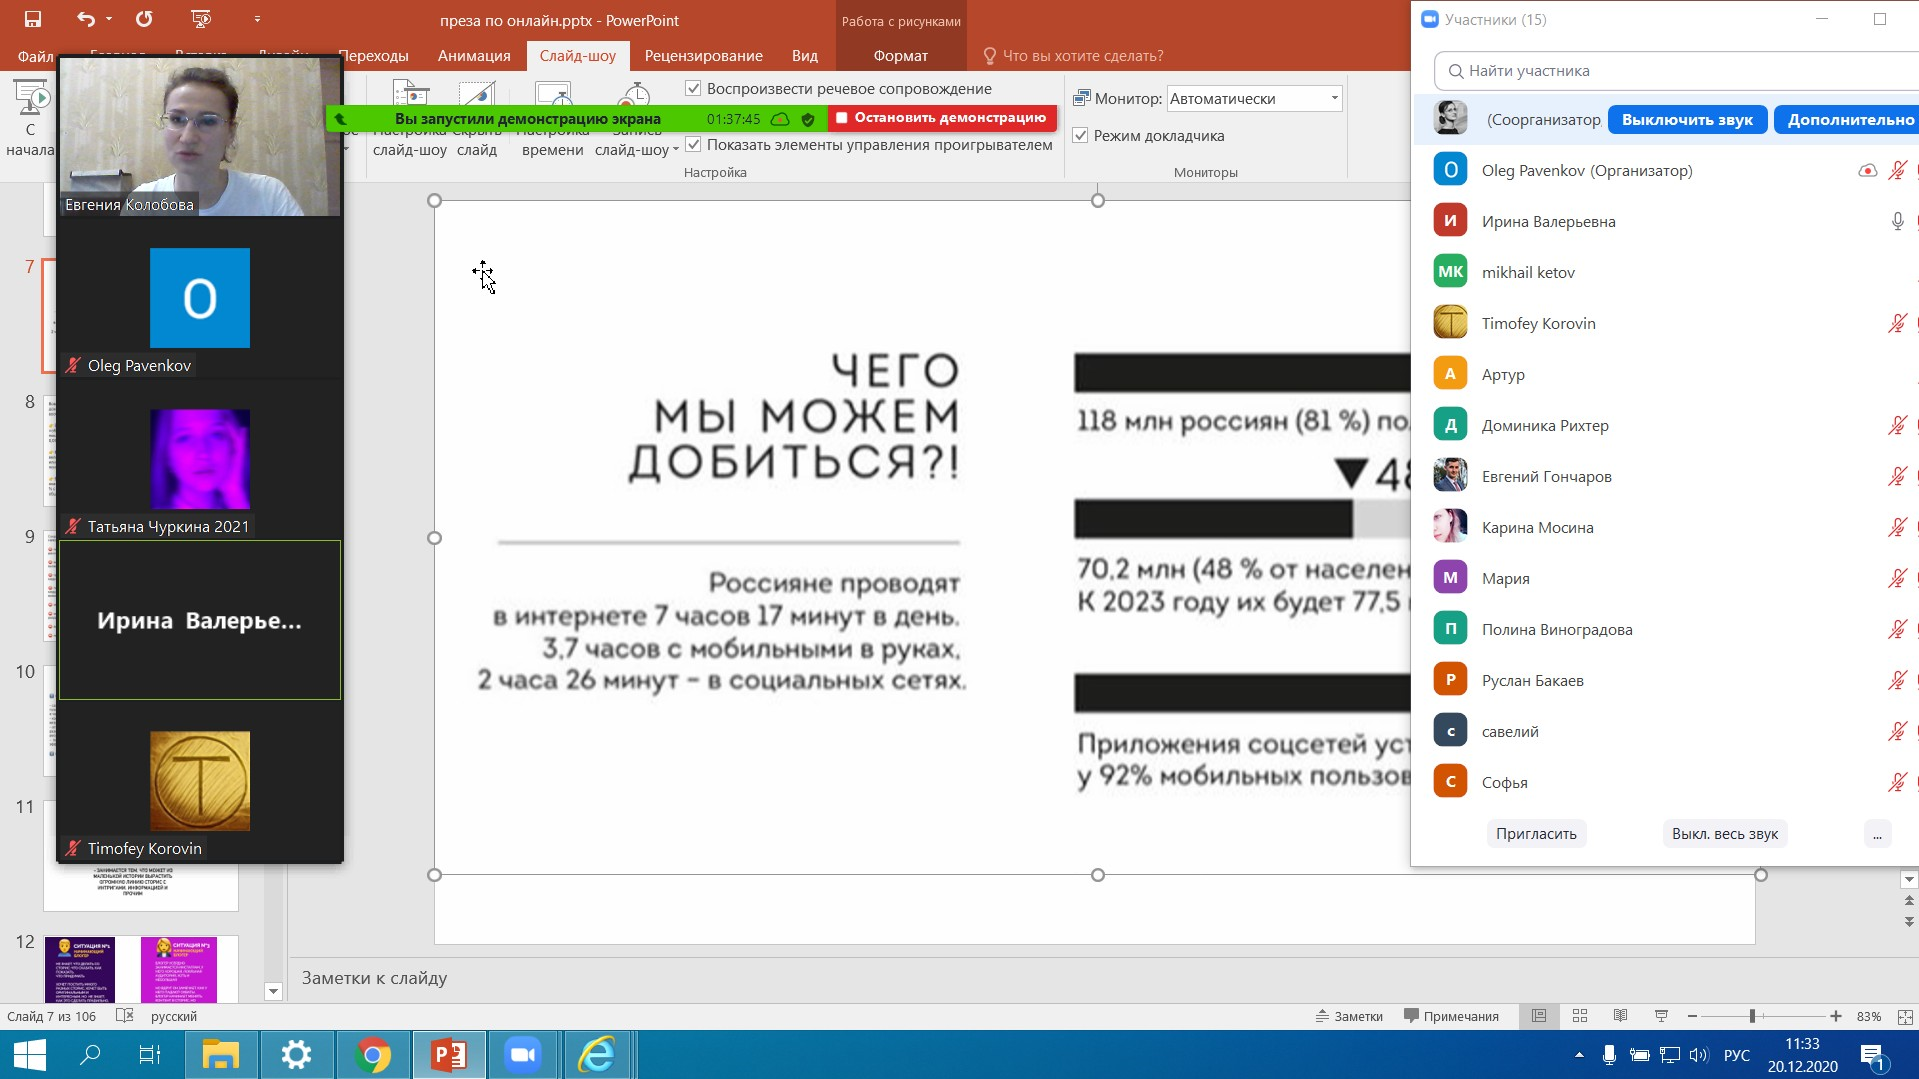The width and height of the screenshot is (1919, 1079).
Task: Open Reading view from the status bar
Action: pos(1620,1016)
